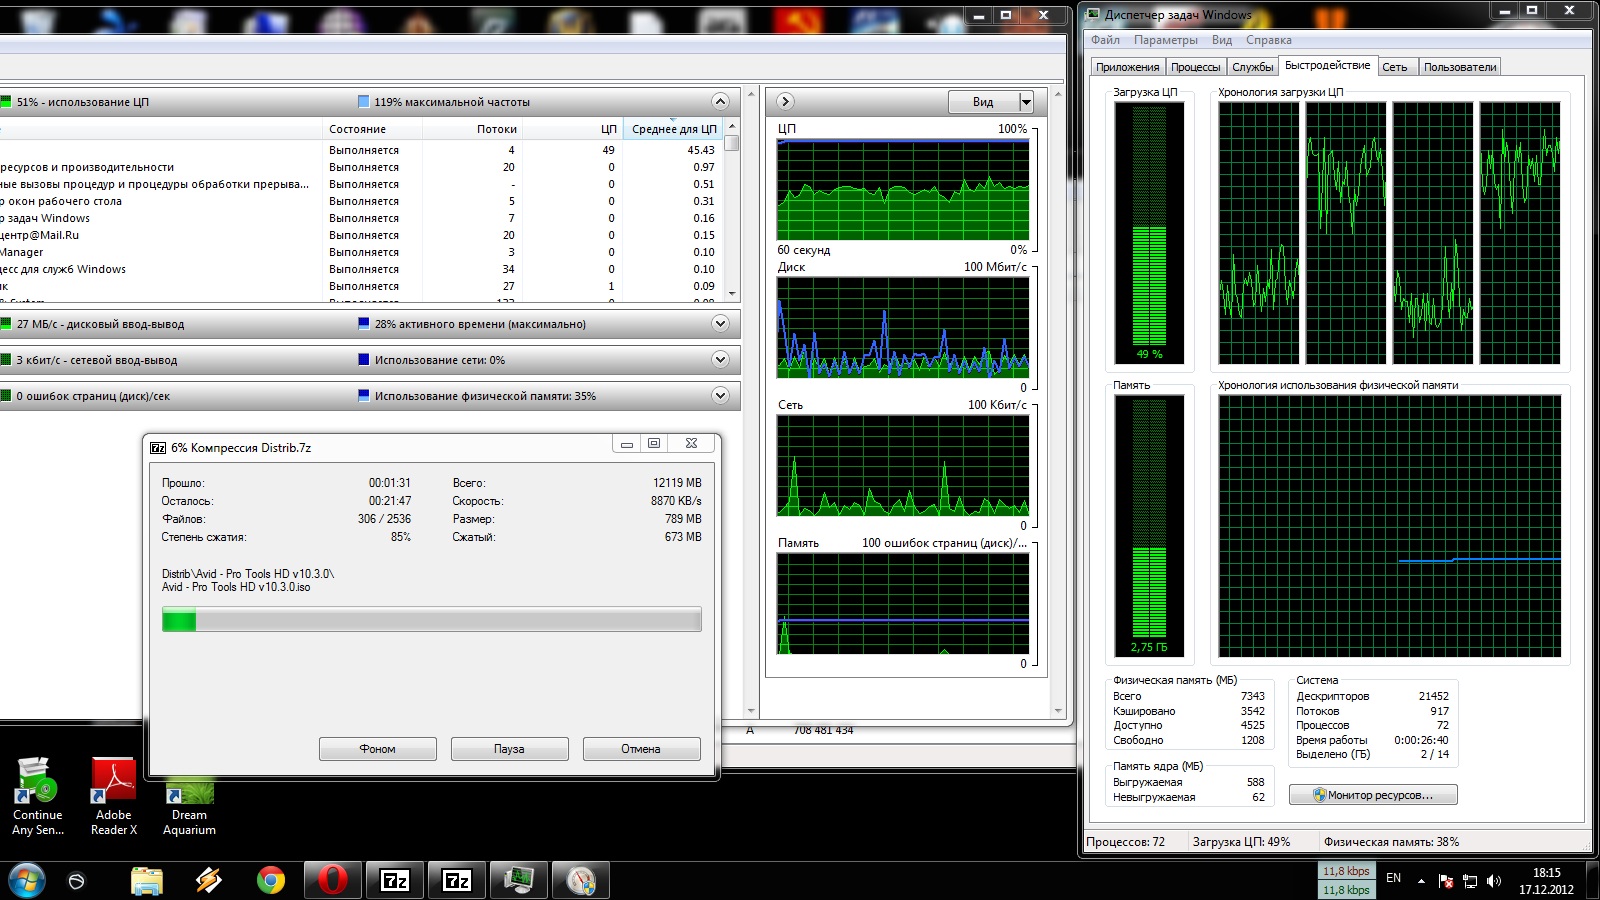
Task: Launch Winamp from the taskbar
Action: 208,880
